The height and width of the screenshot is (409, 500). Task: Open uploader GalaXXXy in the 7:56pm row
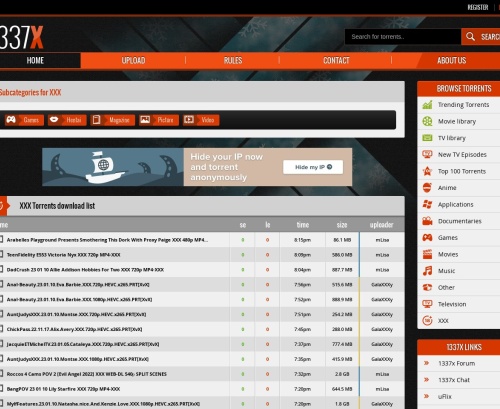[382, 285]
